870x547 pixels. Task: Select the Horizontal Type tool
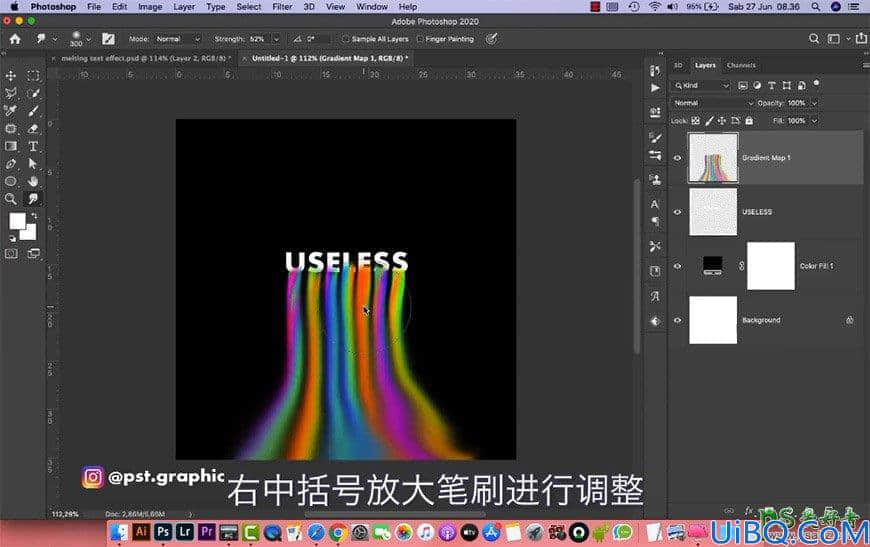[33, 146]
